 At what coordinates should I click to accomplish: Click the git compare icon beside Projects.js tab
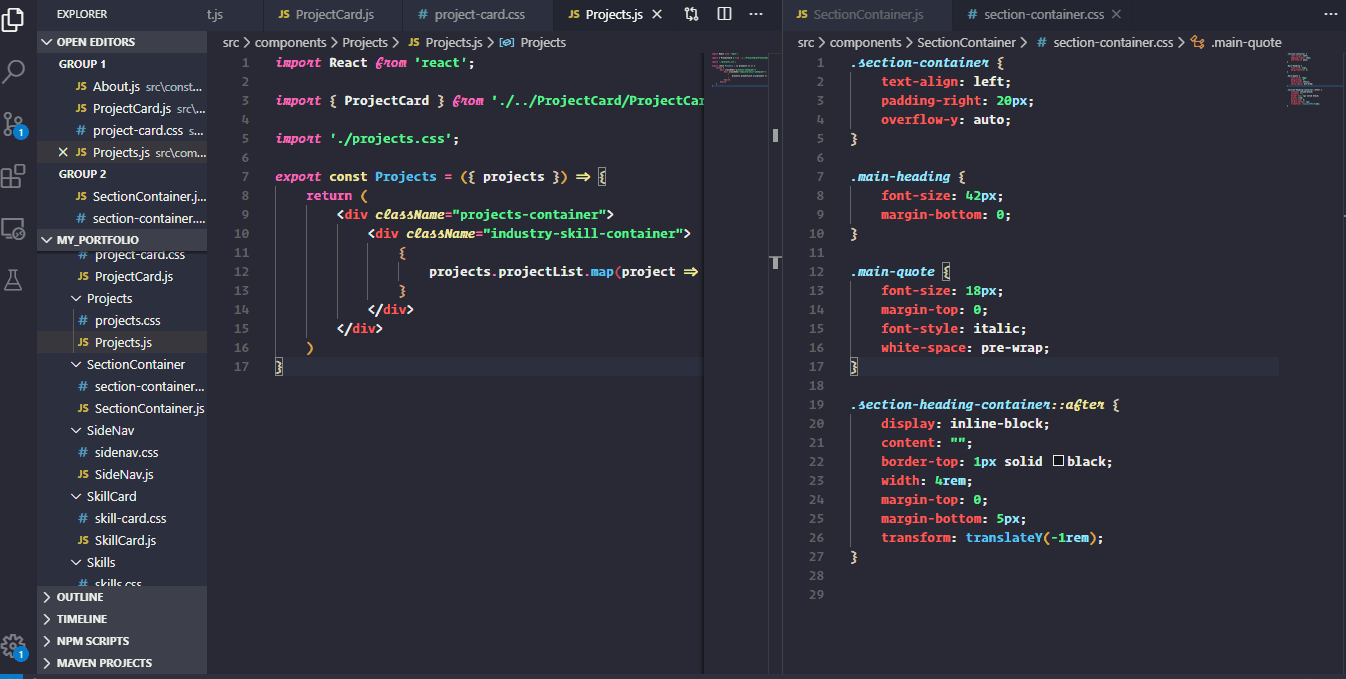(691, 14)
